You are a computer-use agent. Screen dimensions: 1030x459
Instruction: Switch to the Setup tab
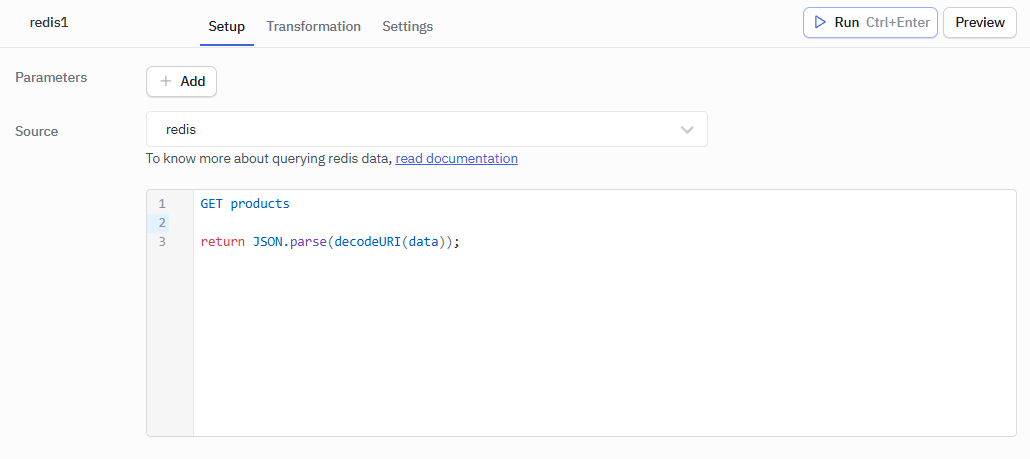(226, 26)
